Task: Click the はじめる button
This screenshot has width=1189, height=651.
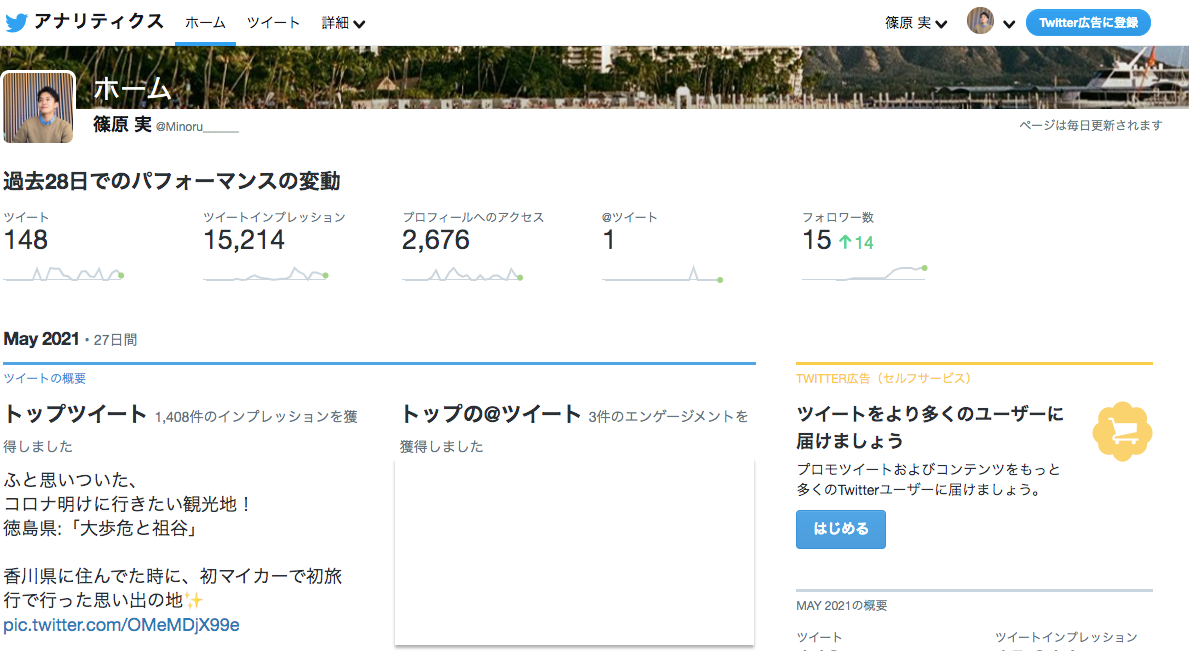Action: pyautogui.click(x=840, y=529)
